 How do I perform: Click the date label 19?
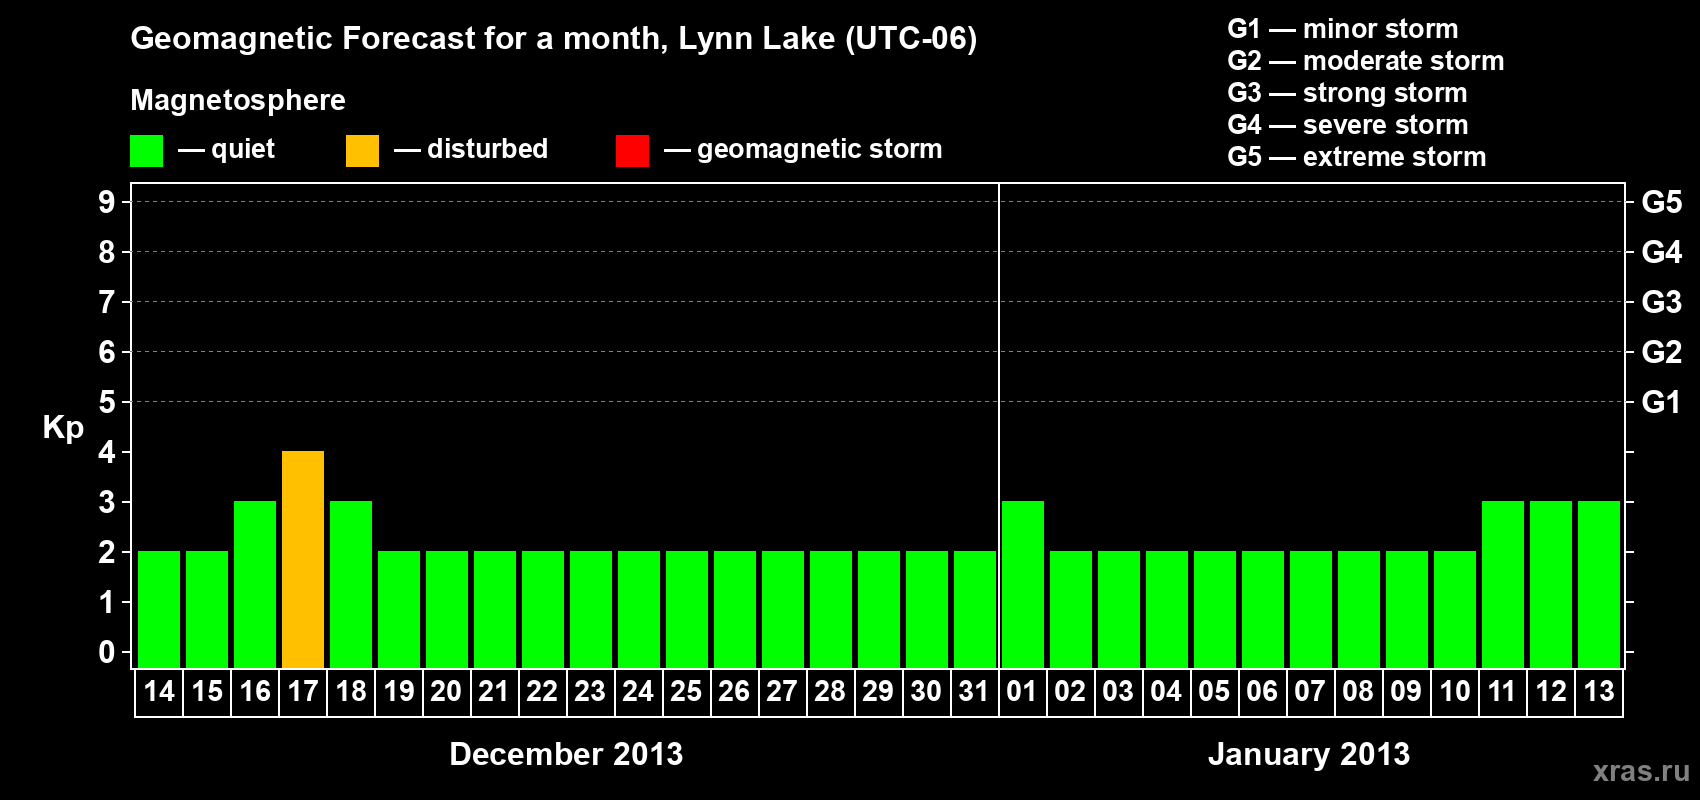(x=399, y=691)
